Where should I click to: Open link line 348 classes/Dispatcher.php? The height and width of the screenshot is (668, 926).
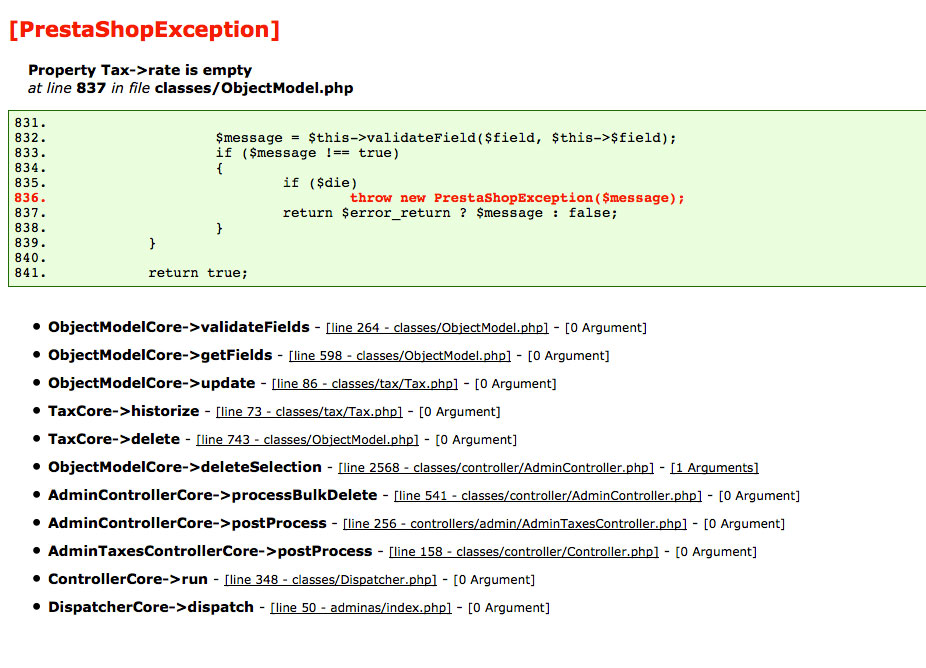click(x=331, y=580)
